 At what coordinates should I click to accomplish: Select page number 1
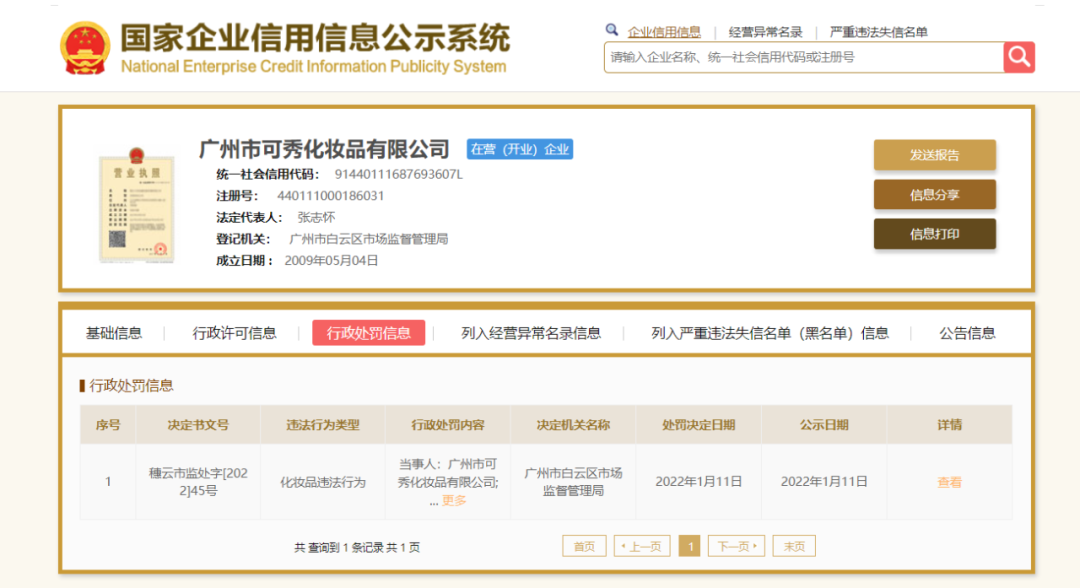point(689,546)
